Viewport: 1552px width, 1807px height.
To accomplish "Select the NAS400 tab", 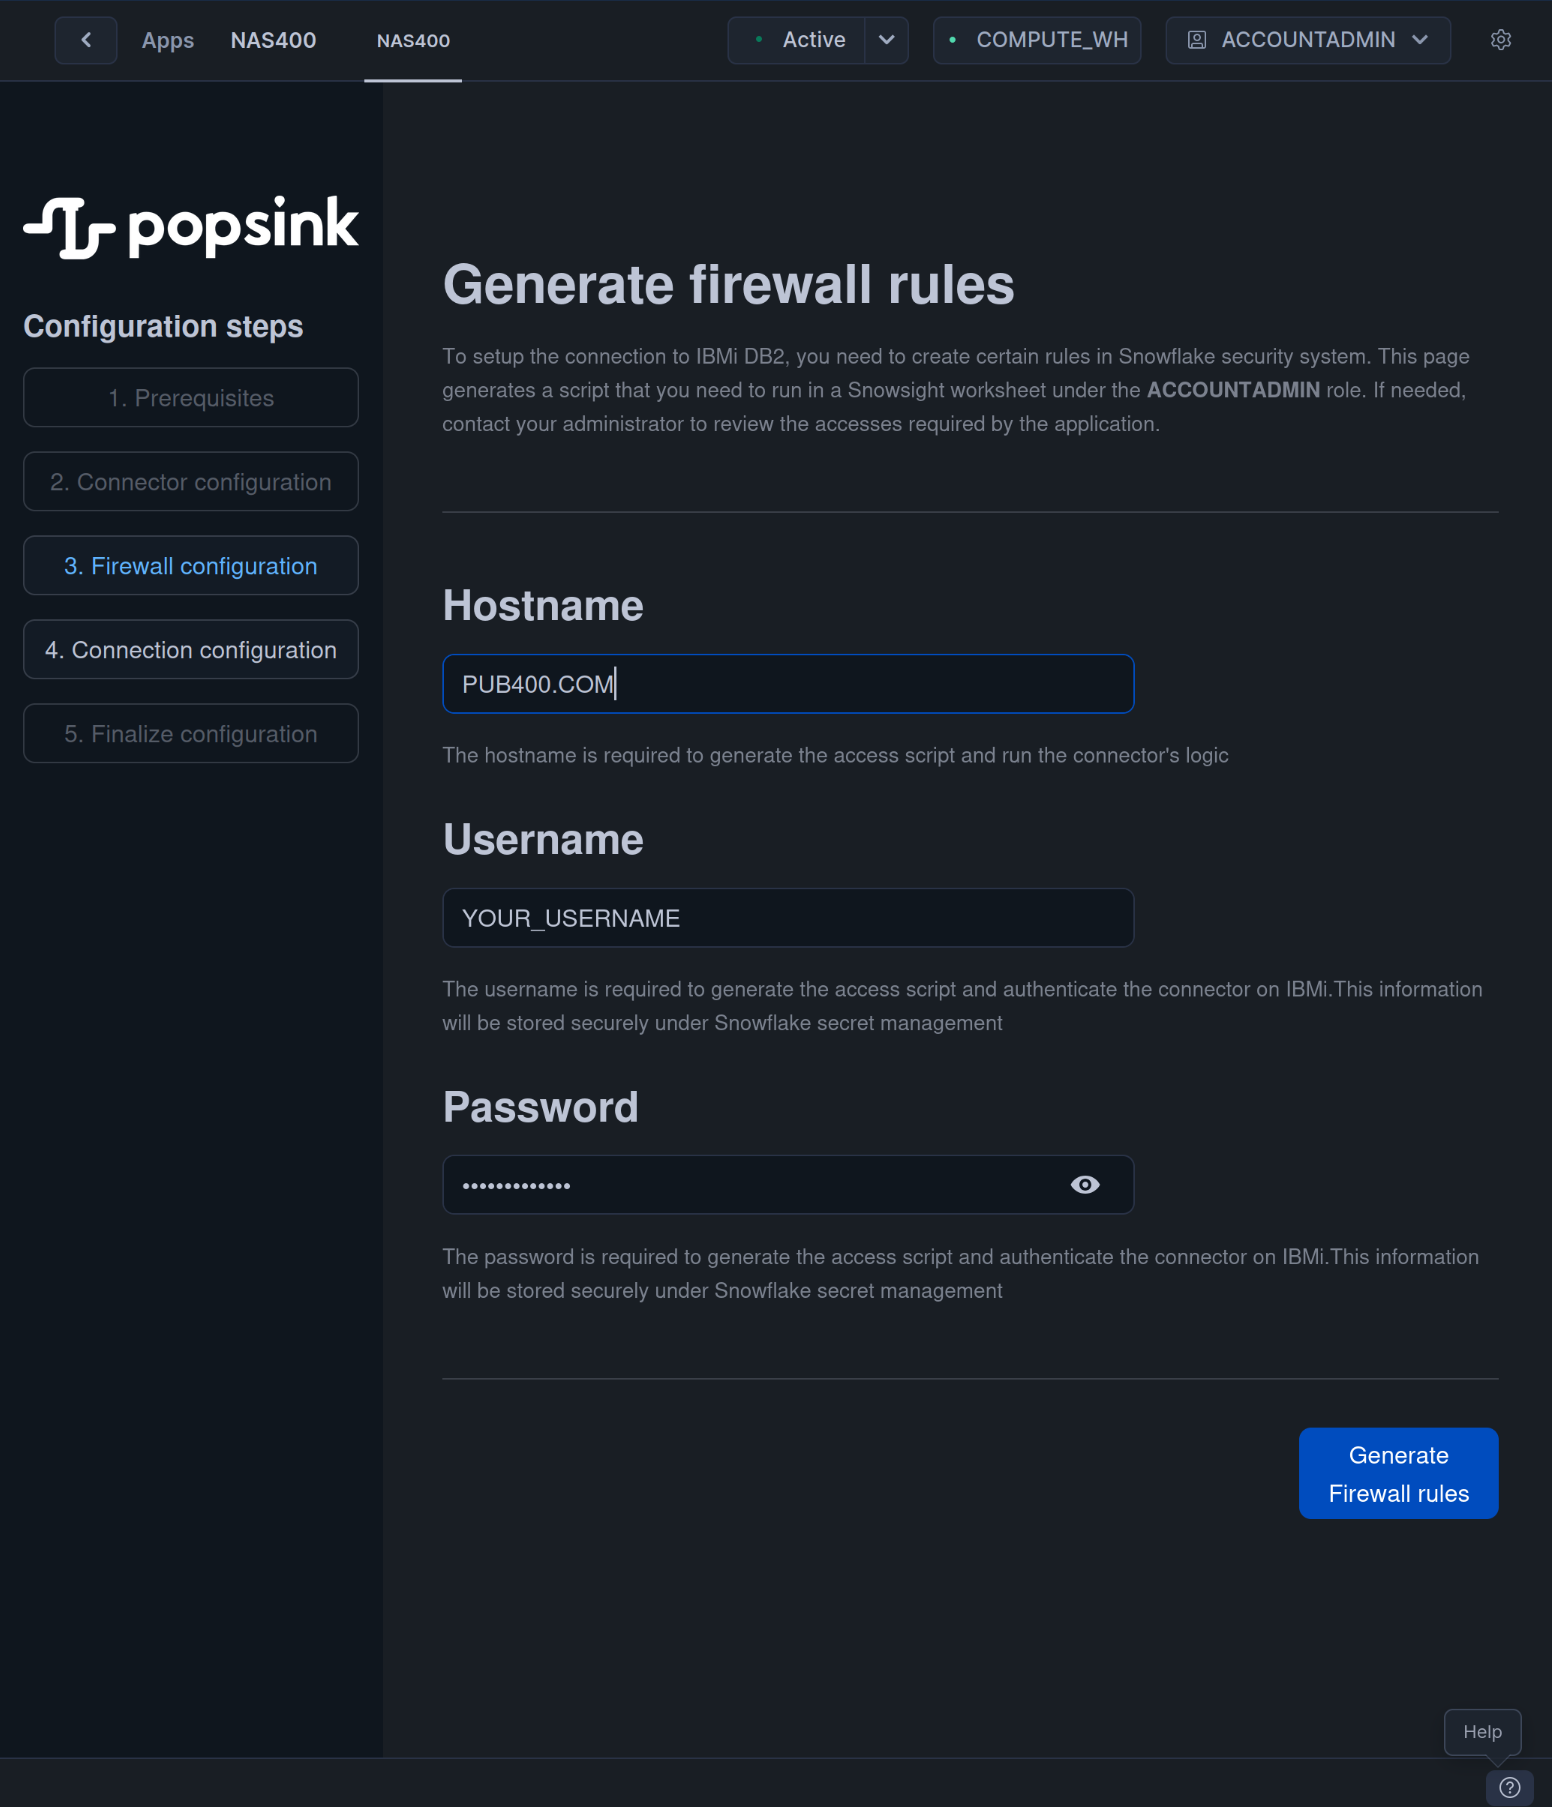I will tap(413, 41).
